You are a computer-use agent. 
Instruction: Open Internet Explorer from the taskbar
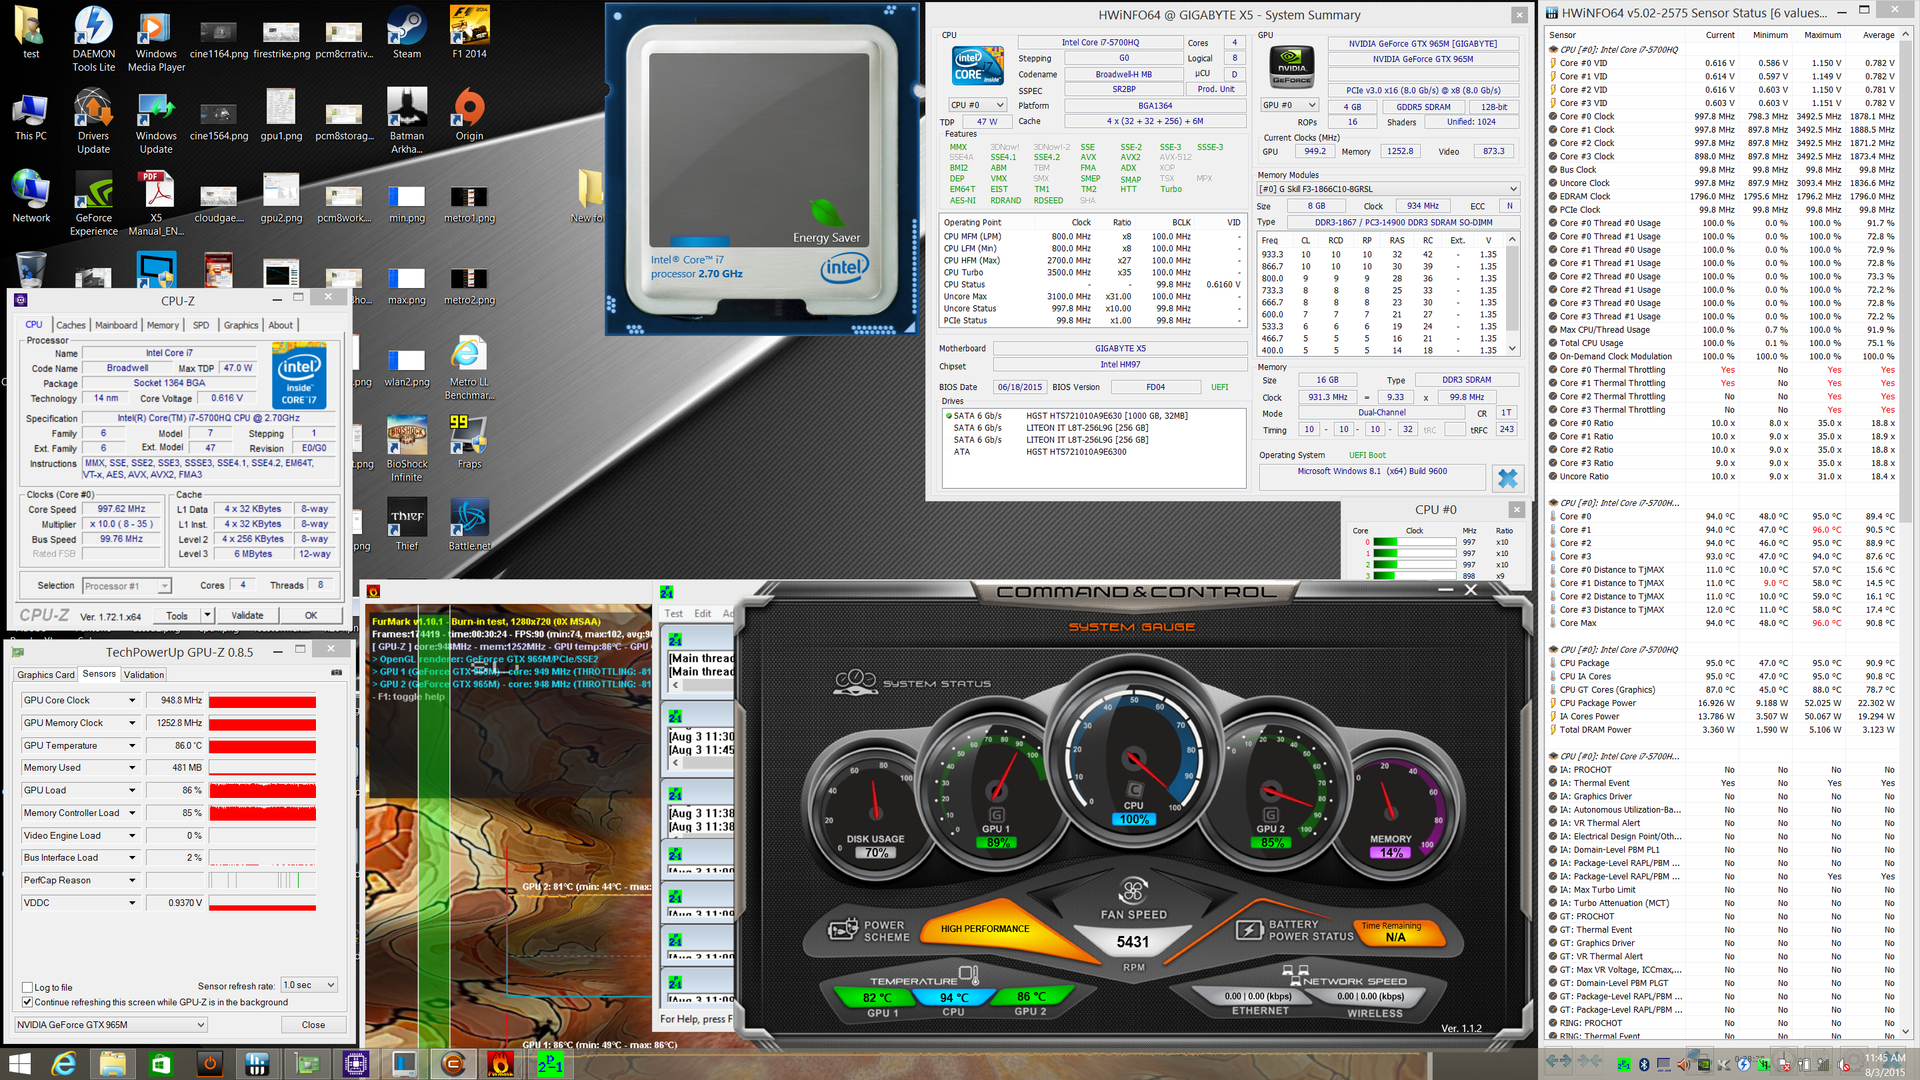pos(64,1062)
